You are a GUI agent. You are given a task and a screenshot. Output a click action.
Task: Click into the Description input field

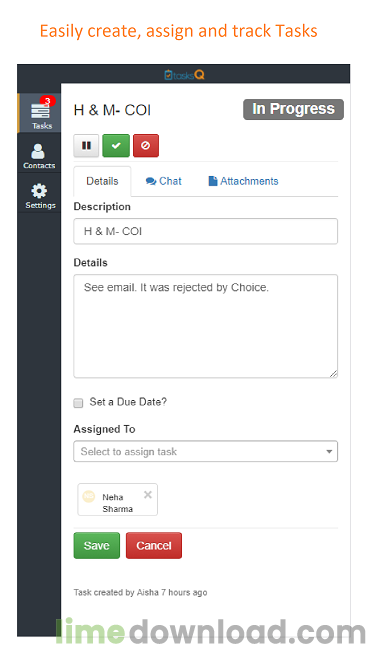pyautogui.click(x=206, y=231)
